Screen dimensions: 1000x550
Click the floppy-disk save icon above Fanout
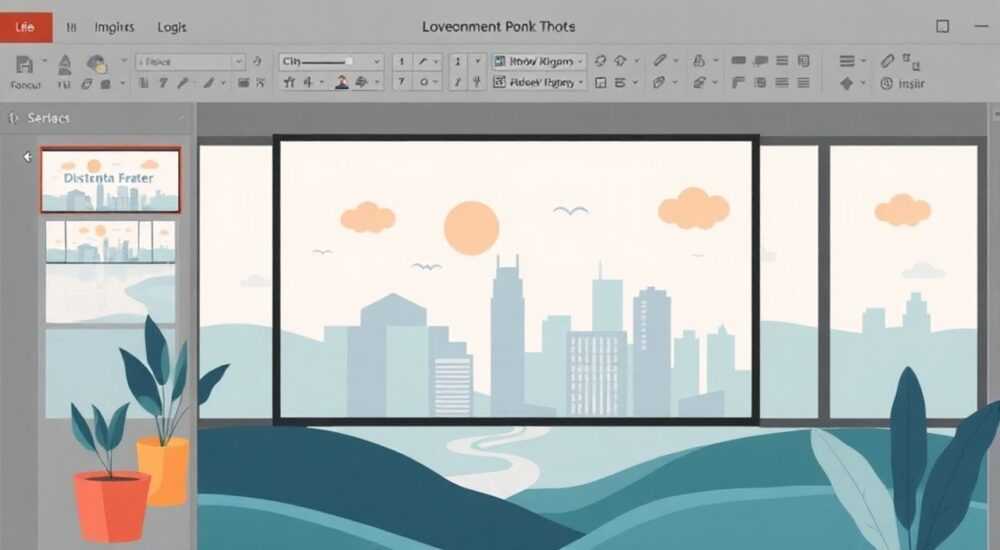pos(24,64)
